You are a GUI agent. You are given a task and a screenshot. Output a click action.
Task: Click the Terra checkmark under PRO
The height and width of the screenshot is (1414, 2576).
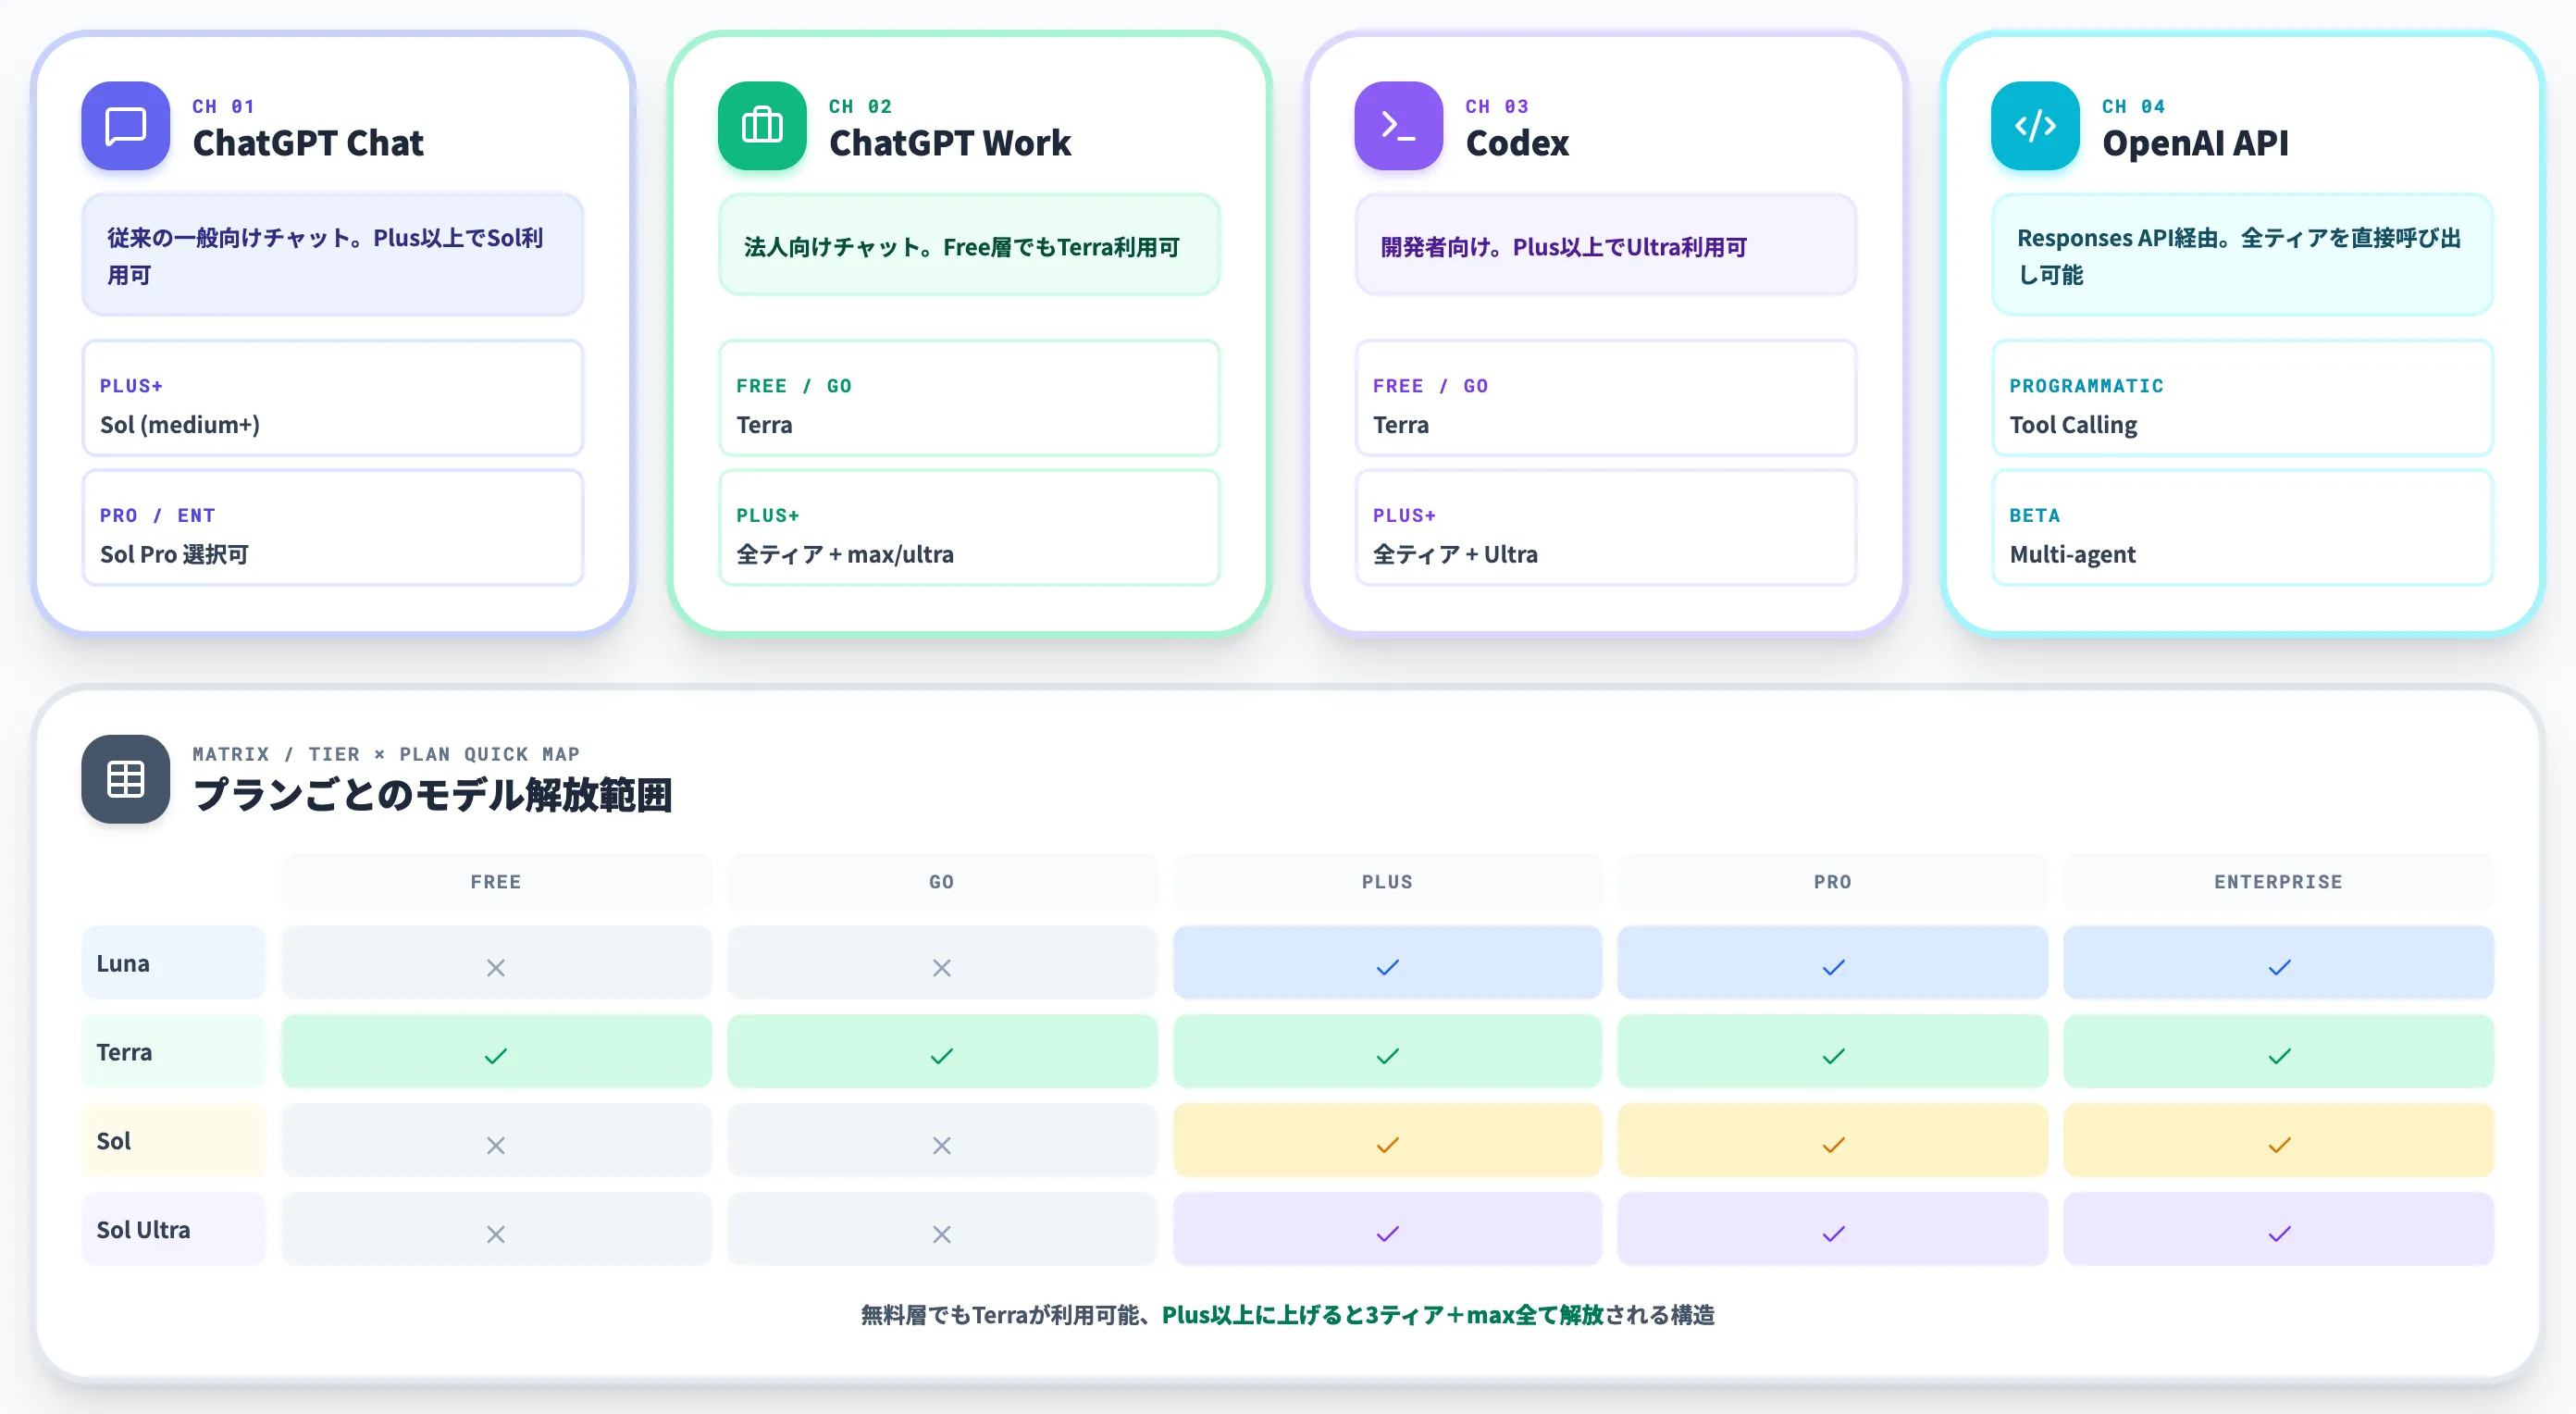pyautogui.click(x=1833, y=1056)
